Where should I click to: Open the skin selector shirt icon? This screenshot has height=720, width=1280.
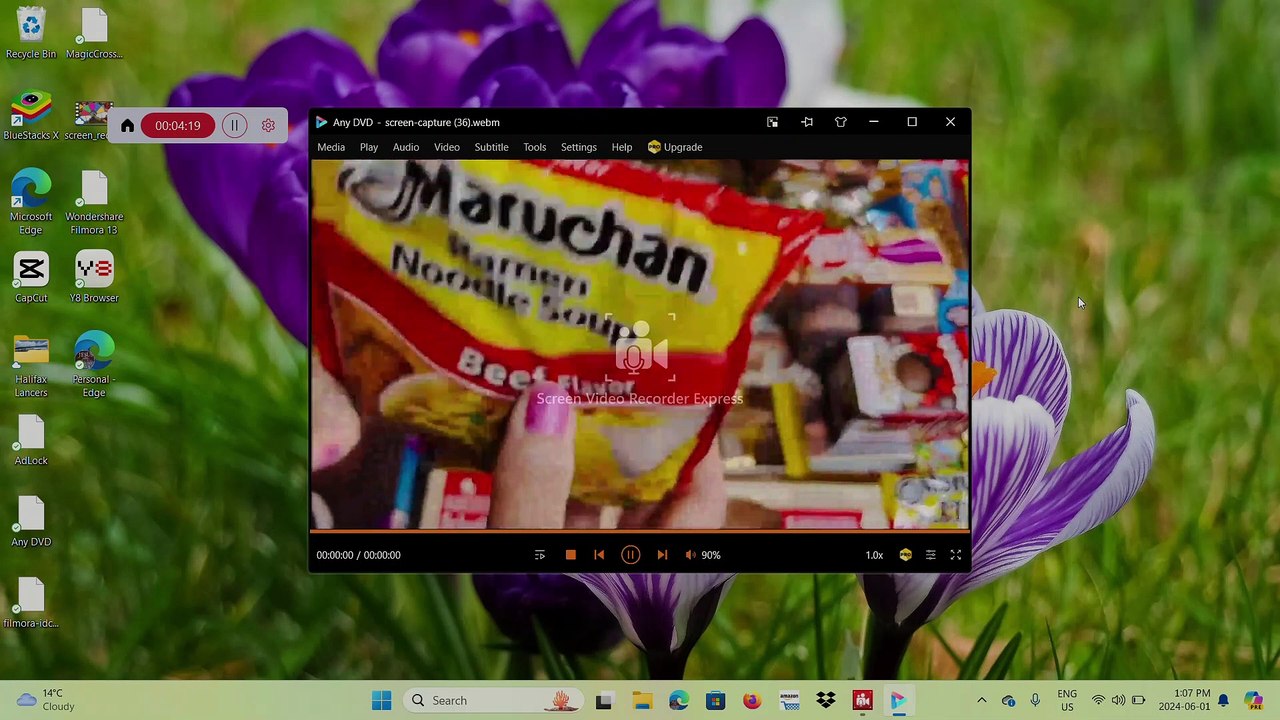click(841, 122)
